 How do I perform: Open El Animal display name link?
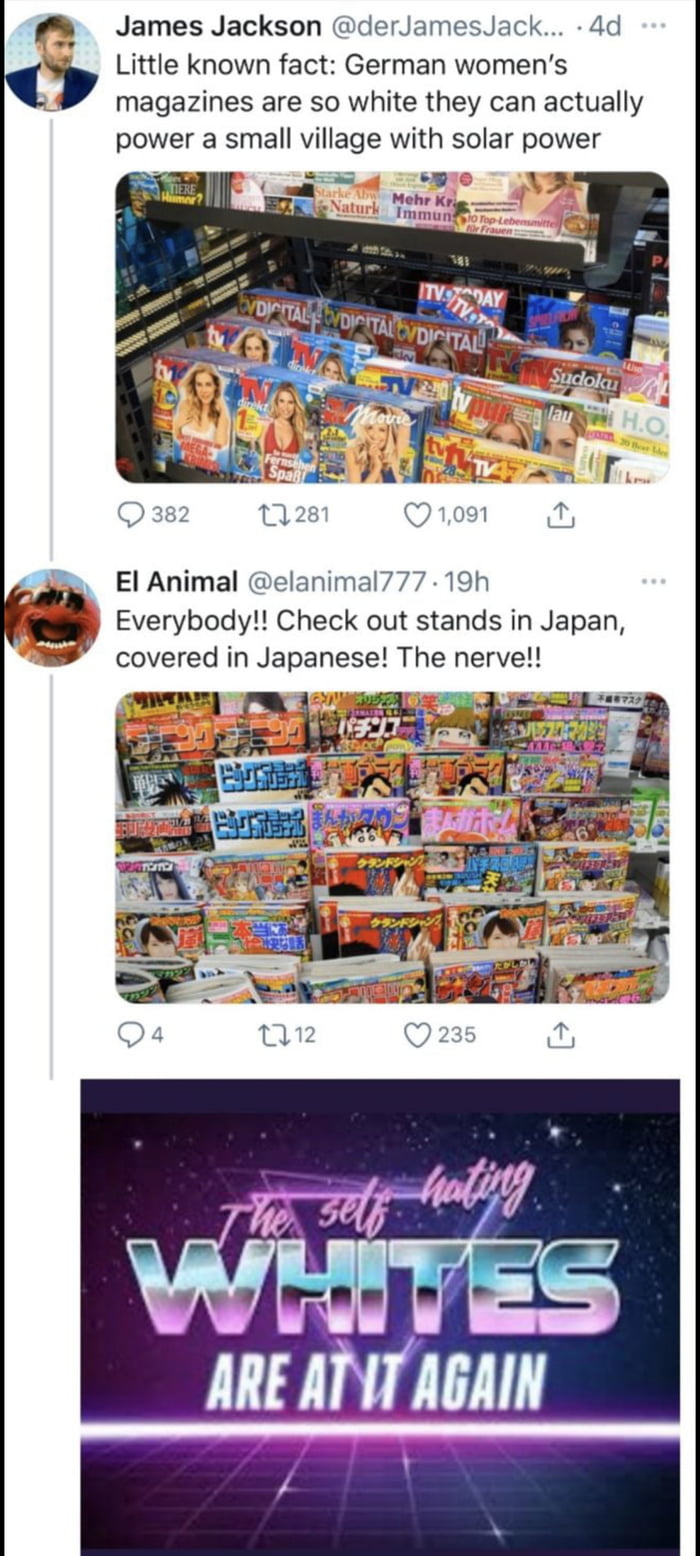coord(177,581)
